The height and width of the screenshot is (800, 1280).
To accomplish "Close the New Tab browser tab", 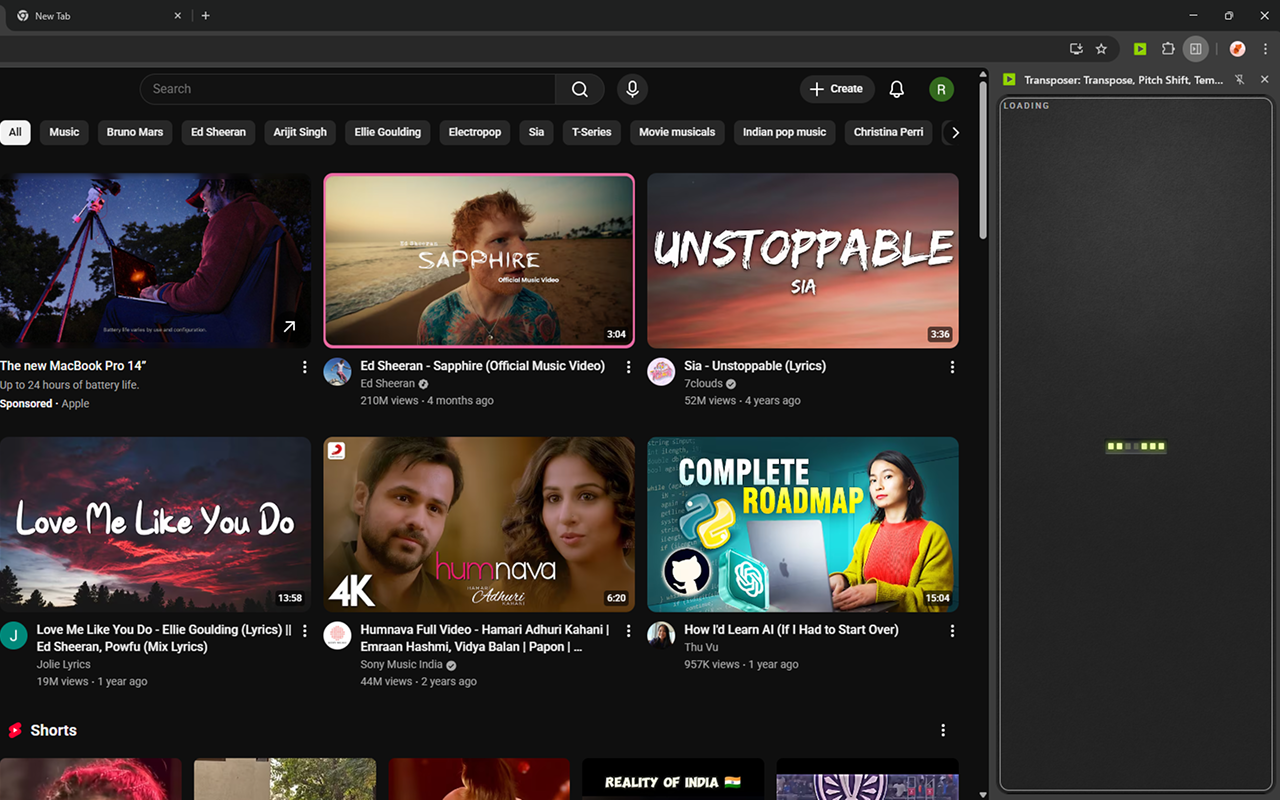I will (x=178, y=16).
